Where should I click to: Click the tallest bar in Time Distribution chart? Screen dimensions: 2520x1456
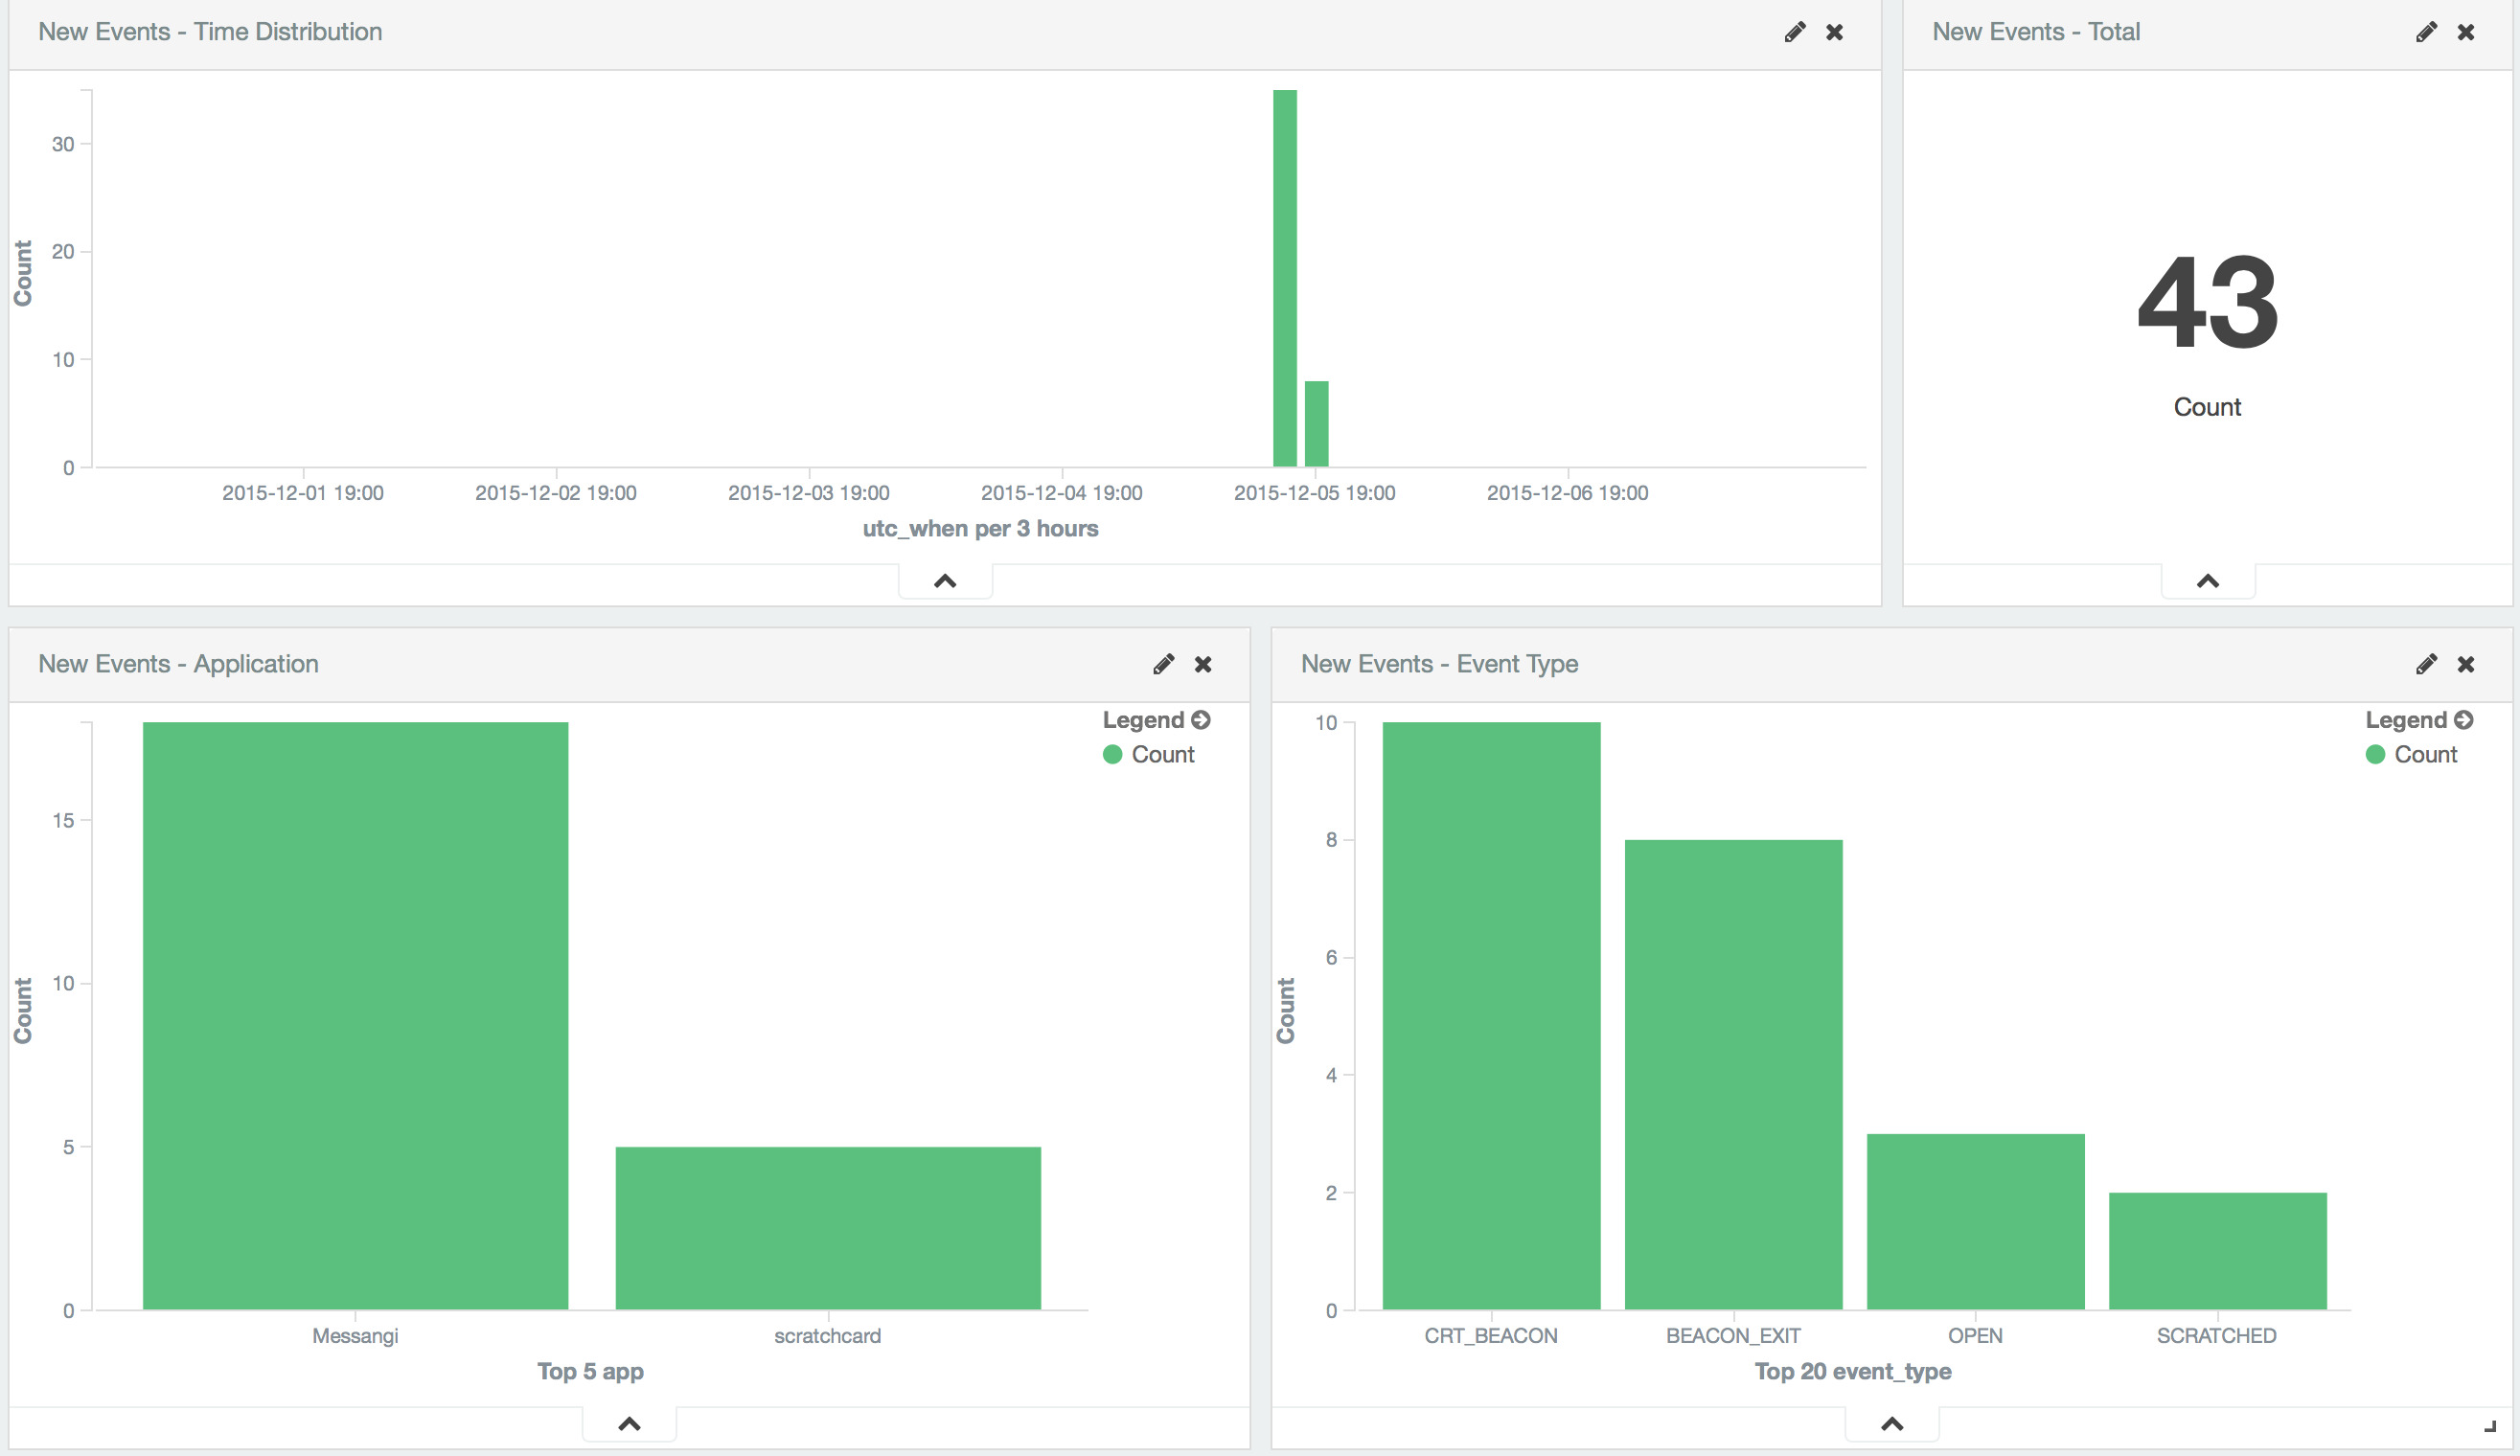(x=1284, y=278)
